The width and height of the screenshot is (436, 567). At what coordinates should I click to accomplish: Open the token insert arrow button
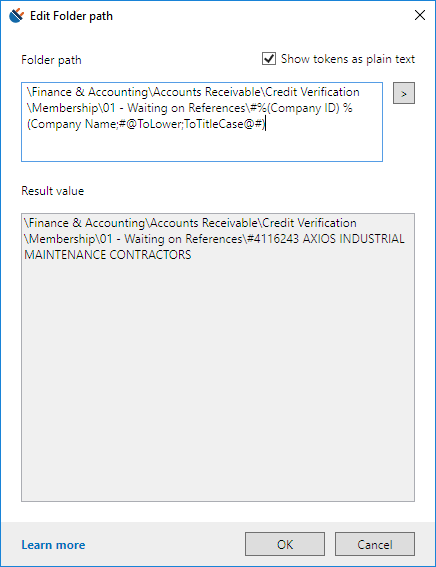404,93
